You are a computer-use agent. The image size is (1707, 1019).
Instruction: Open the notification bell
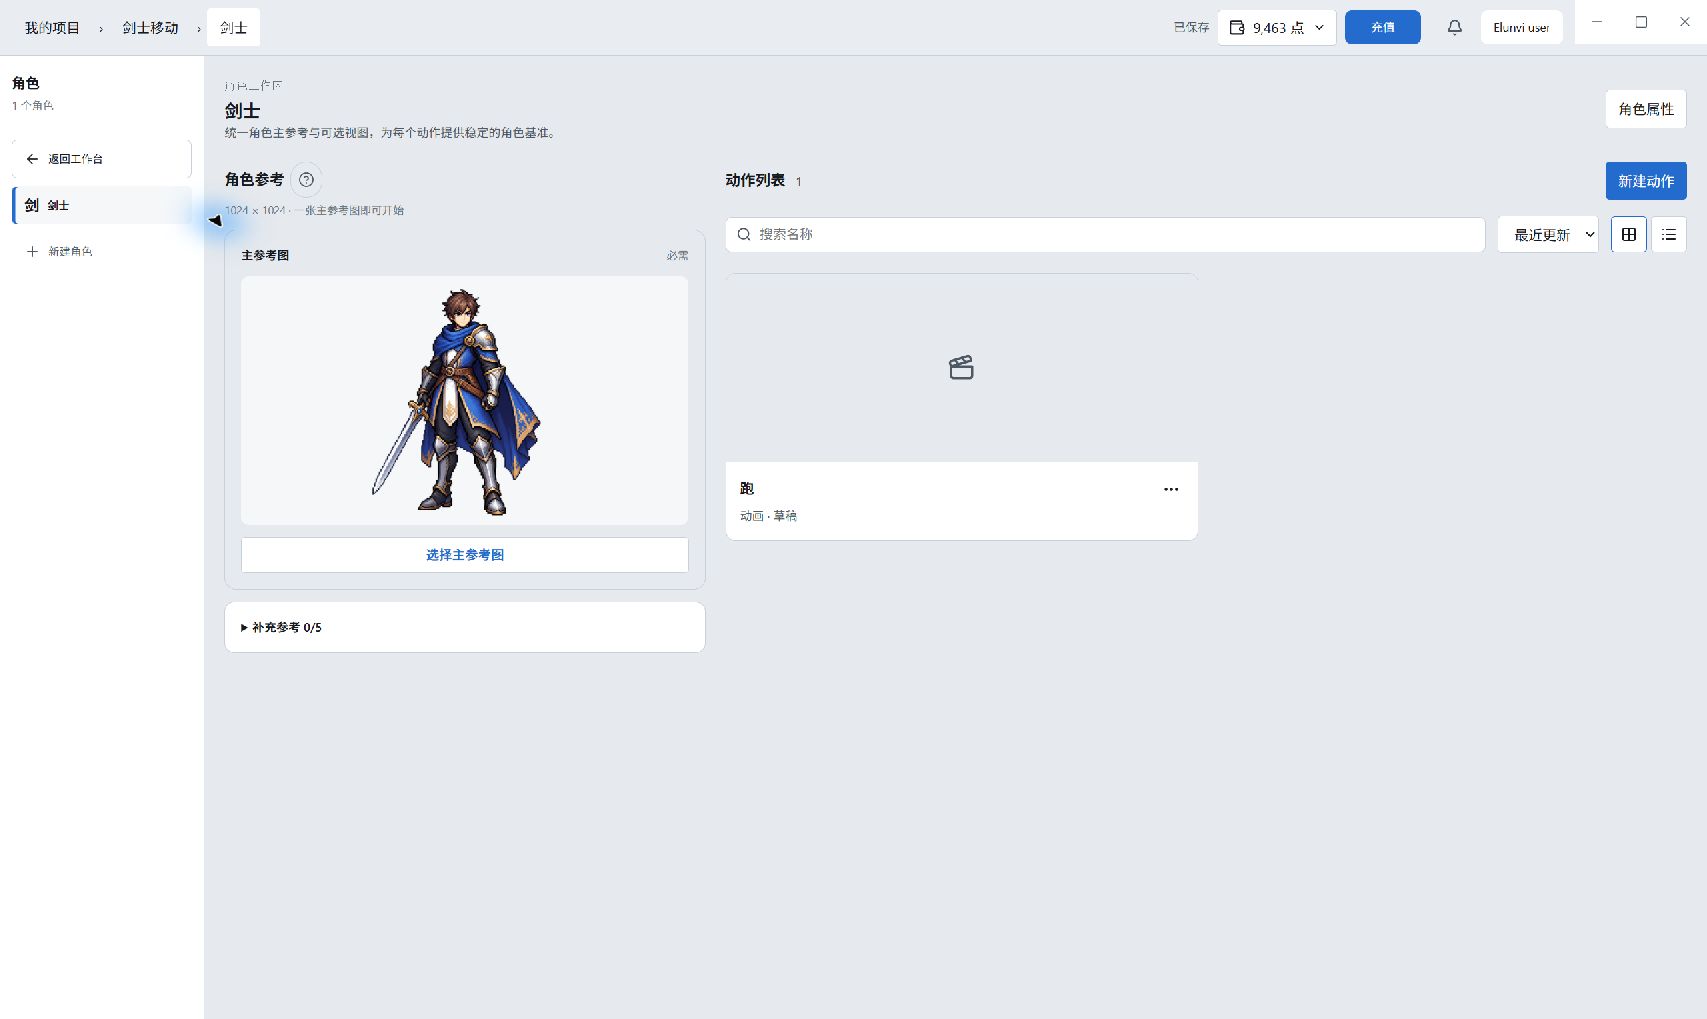tap(1455, 27)
